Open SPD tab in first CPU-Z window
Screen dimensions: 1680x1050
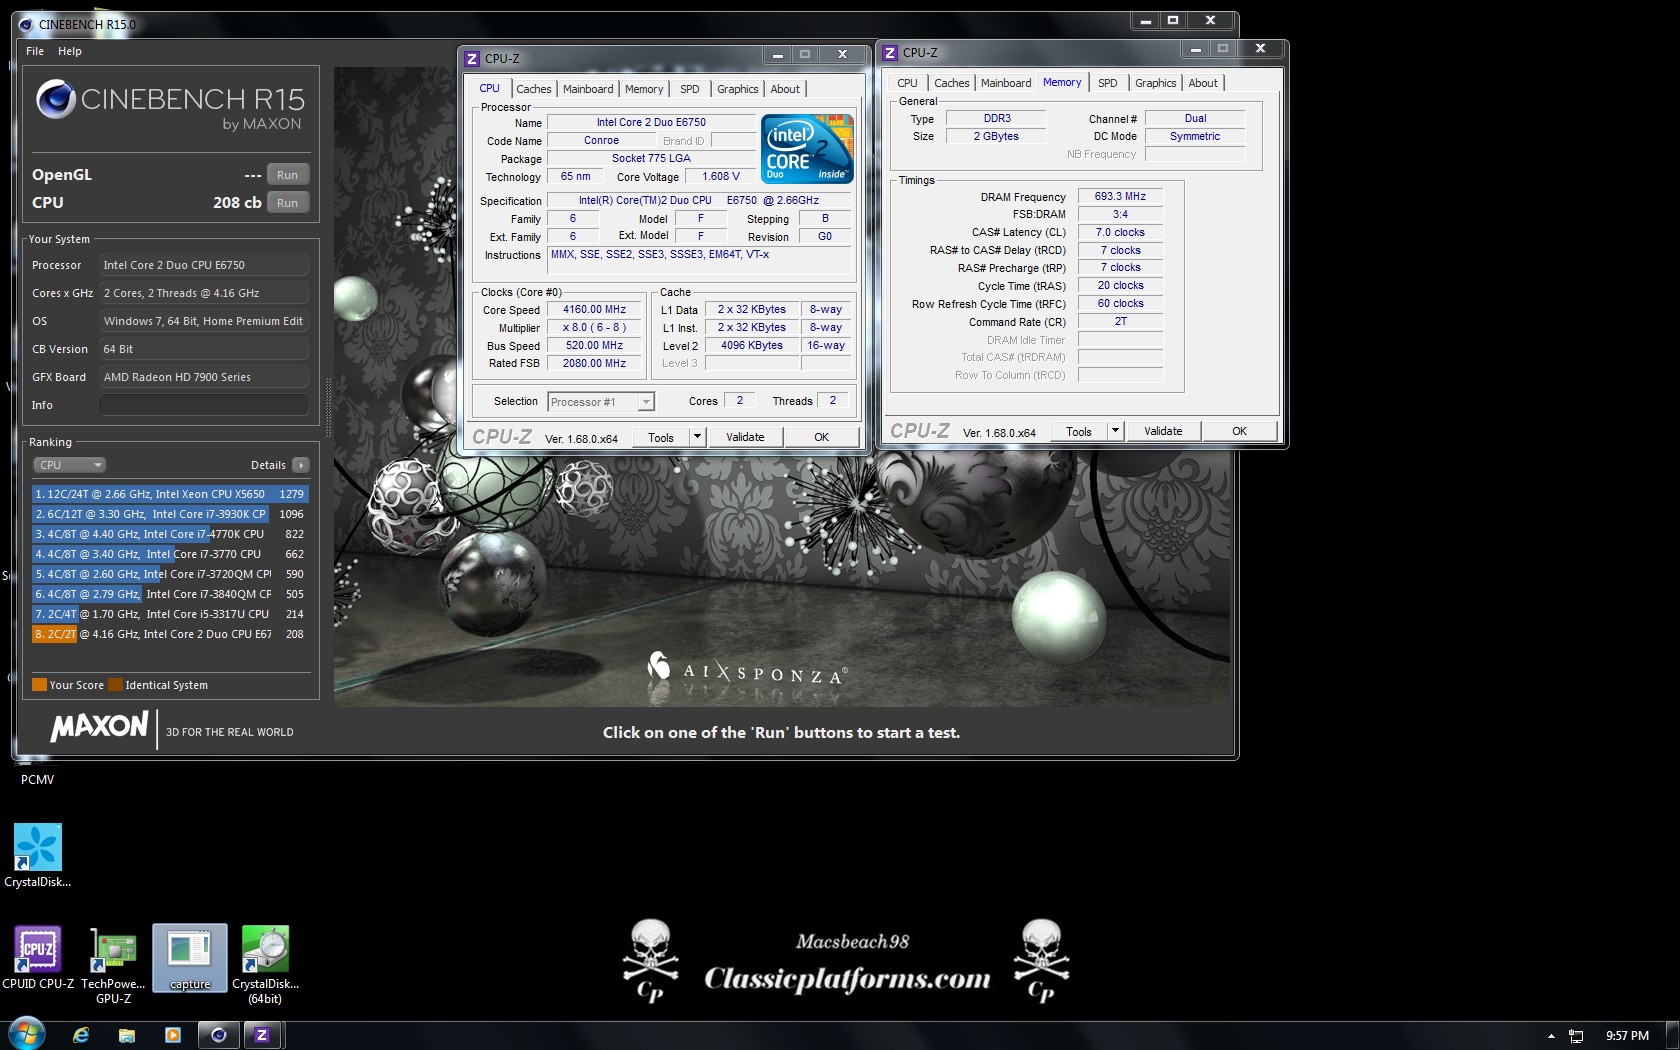(690, 89)
